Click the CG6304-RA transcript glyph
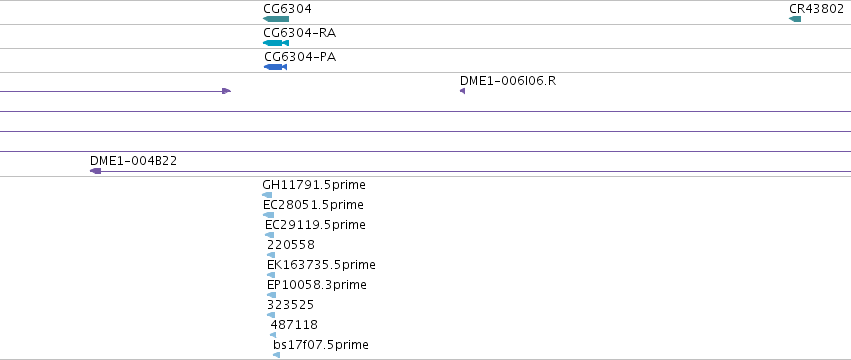851x360 pixels. point(276,43)
